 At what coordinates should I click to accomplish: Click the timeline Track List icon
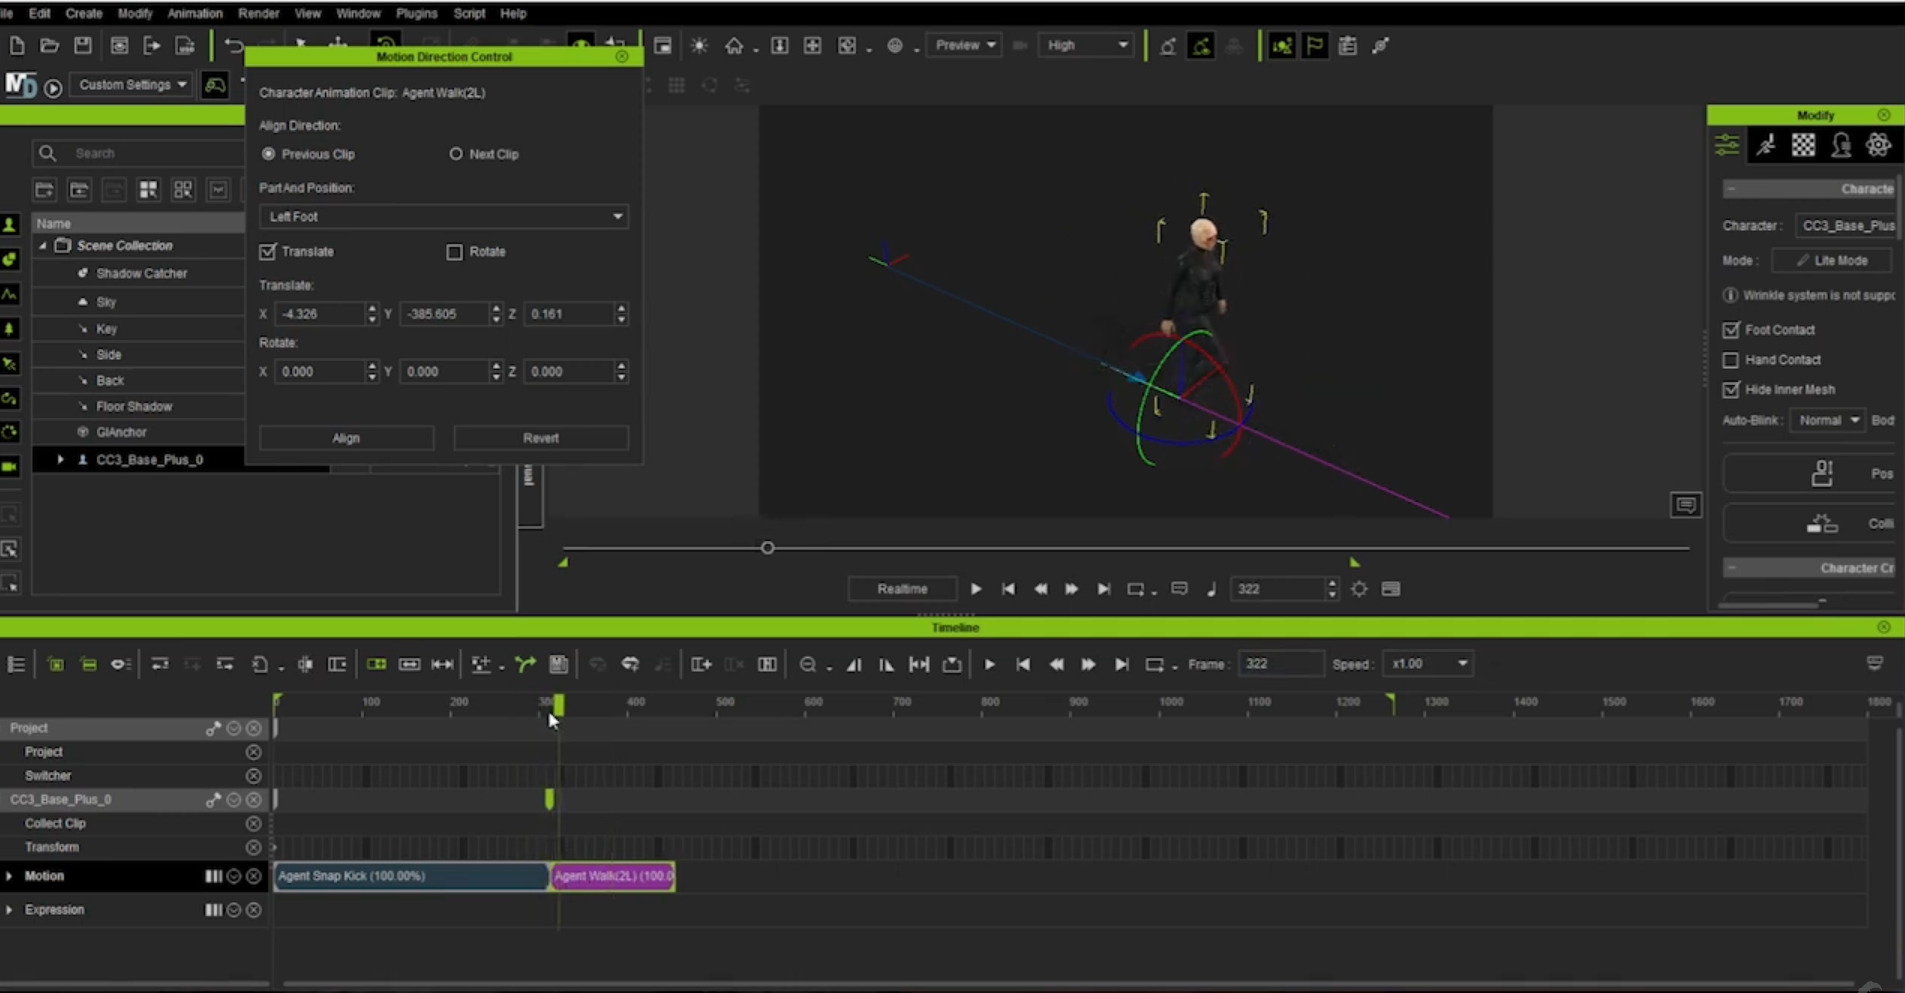(x=17, y=664)
